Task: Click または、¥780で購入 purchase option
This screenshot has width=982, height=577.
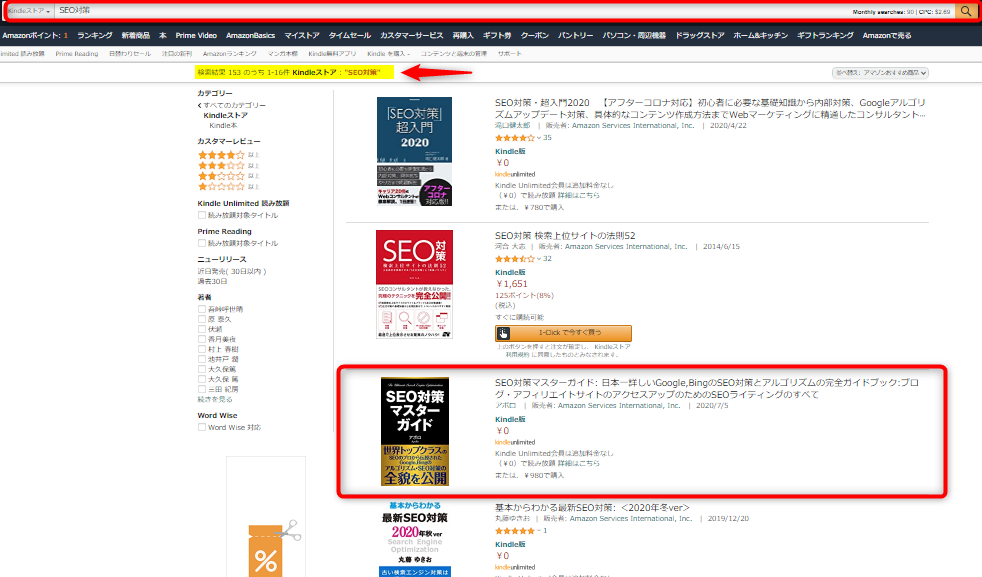Action: 529,207
